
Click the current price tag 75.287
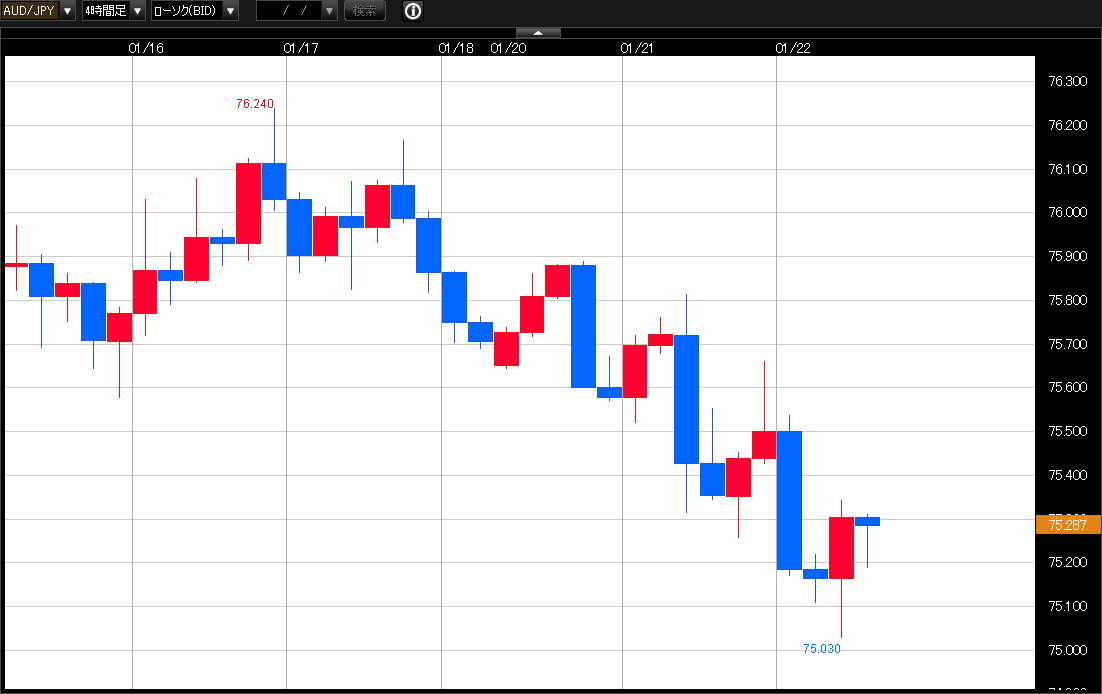[1068, 525]
